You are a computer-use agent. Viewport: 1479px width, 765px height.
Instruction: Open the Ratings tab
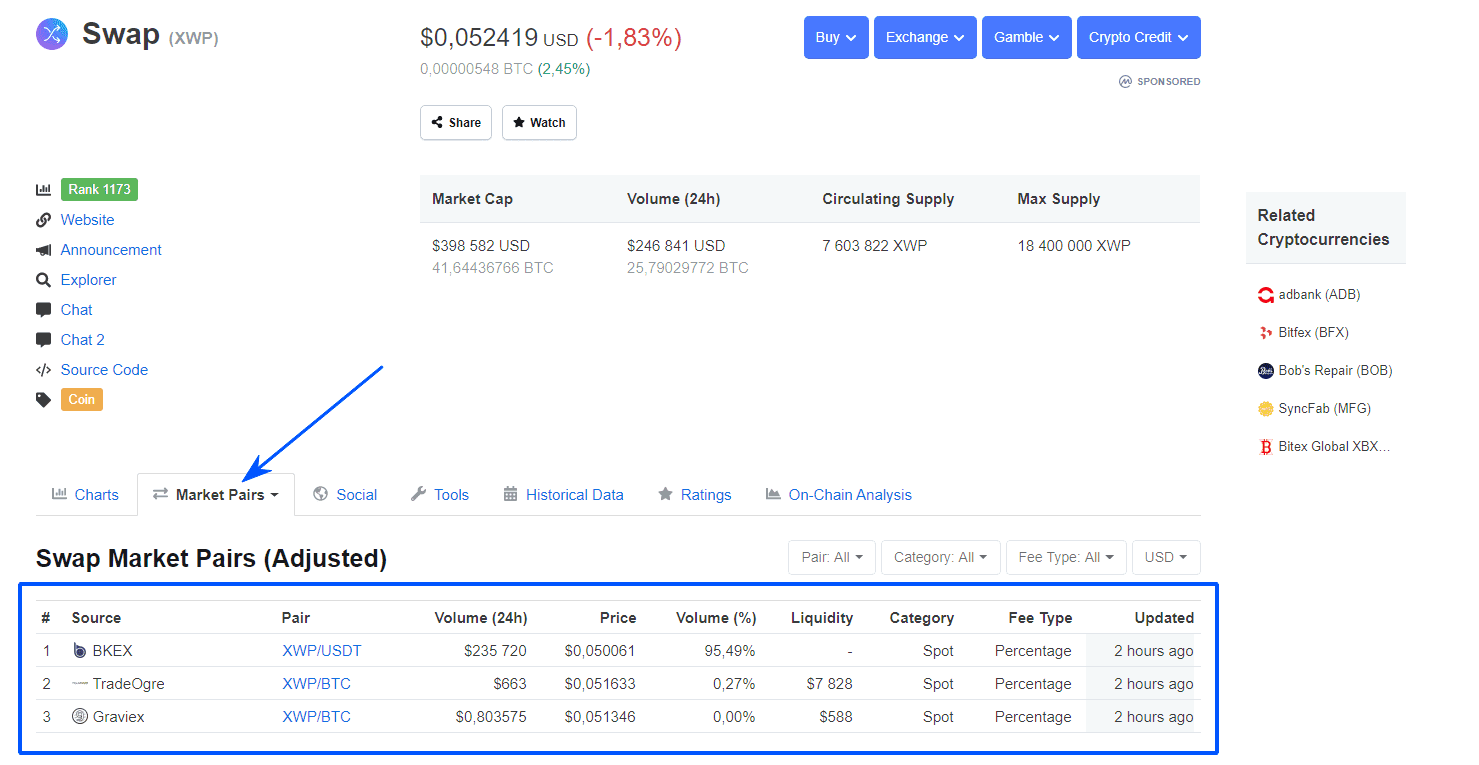click(694, 495)
